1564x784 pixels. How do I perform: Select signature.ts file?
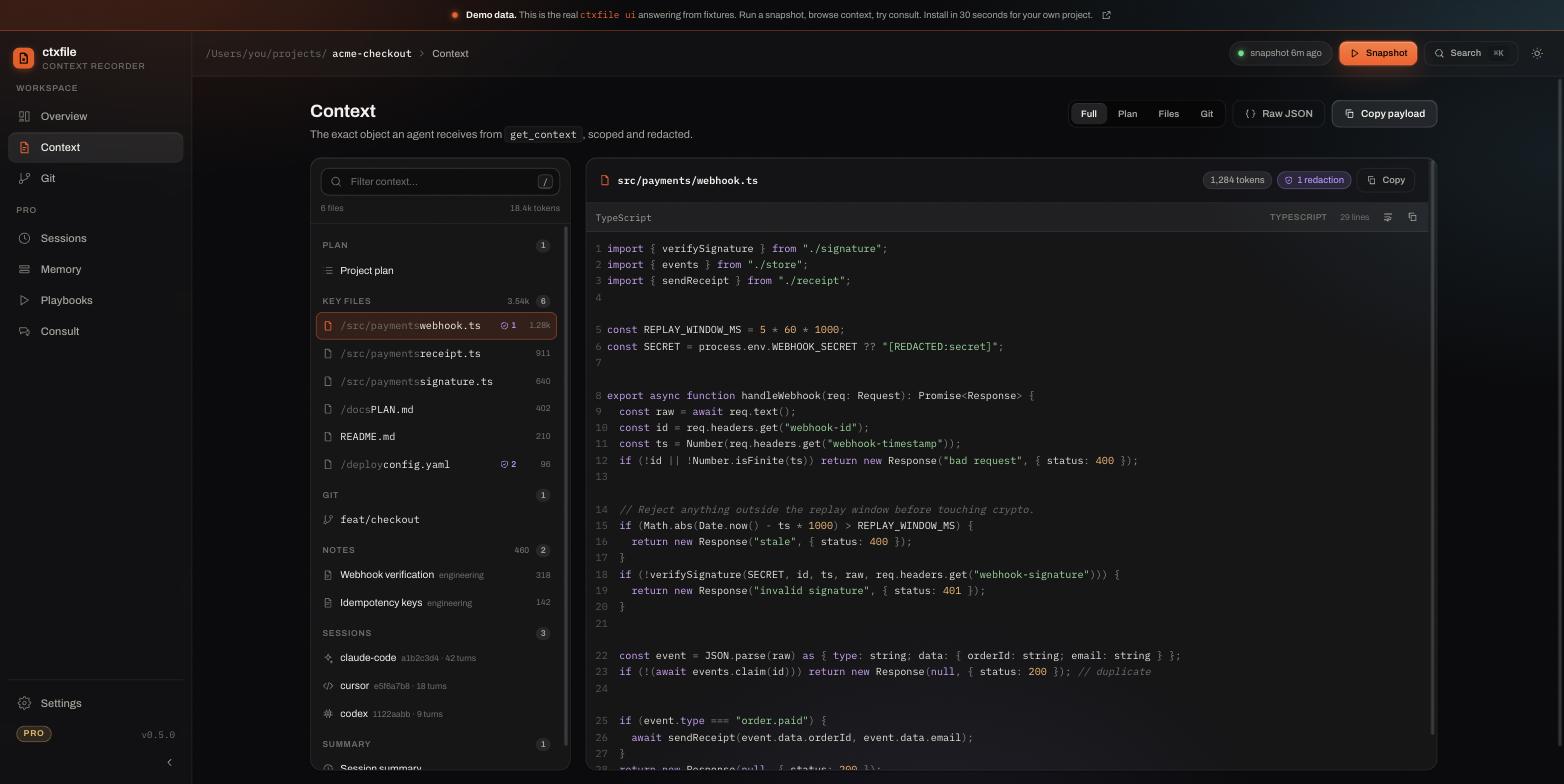point(436,382)
